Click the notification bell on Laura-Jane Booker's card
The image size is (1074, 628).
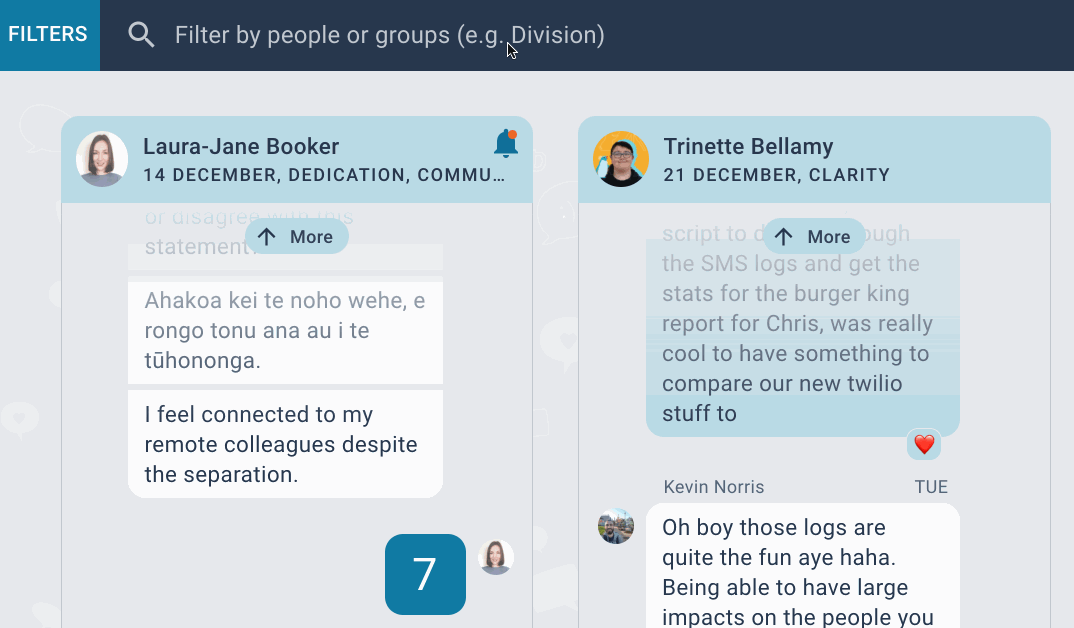point(506,144)
